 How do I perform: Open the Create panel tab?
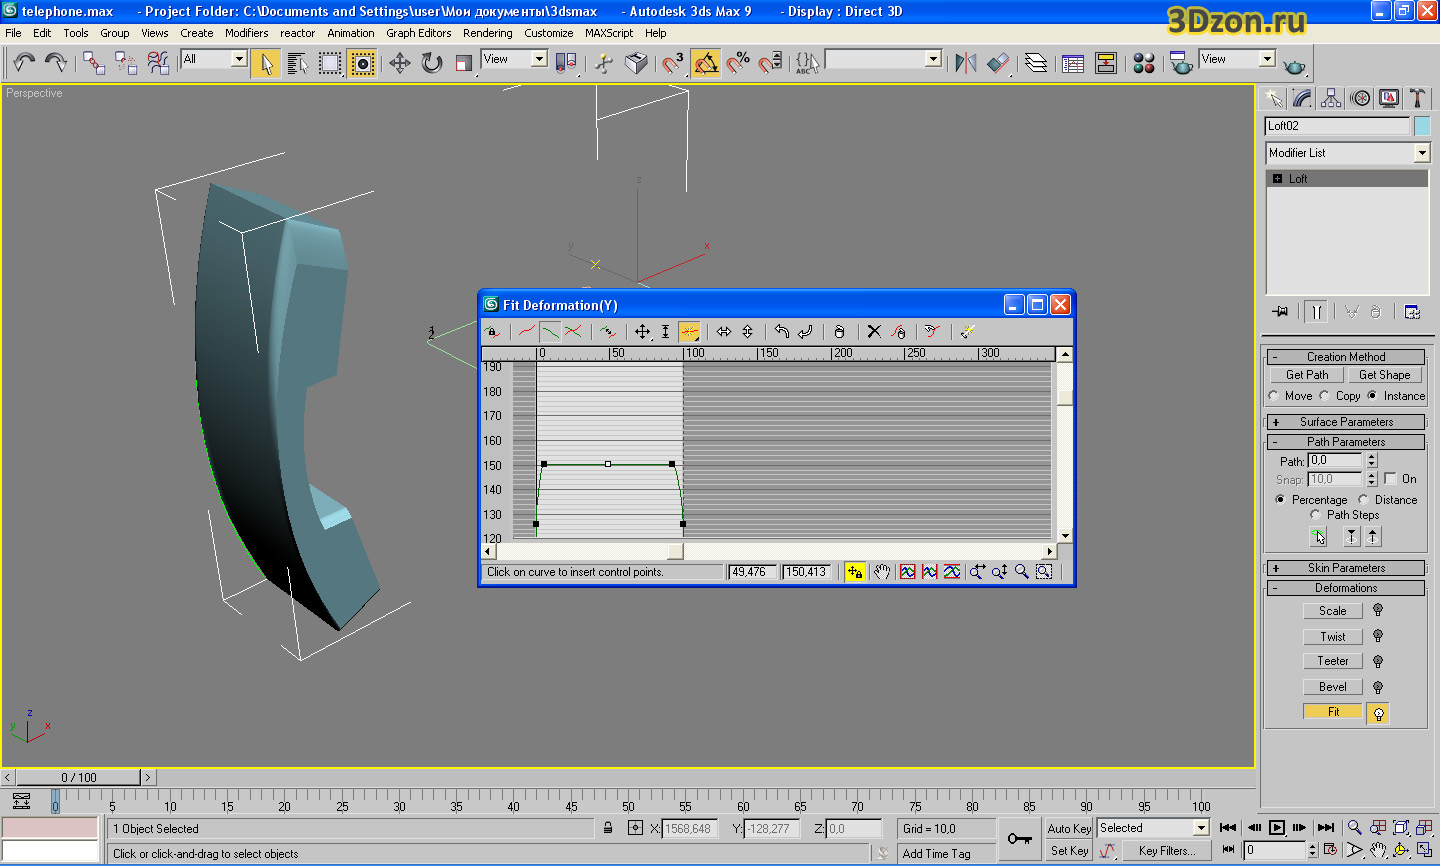pyautogui.click(x=1273, y=97)
